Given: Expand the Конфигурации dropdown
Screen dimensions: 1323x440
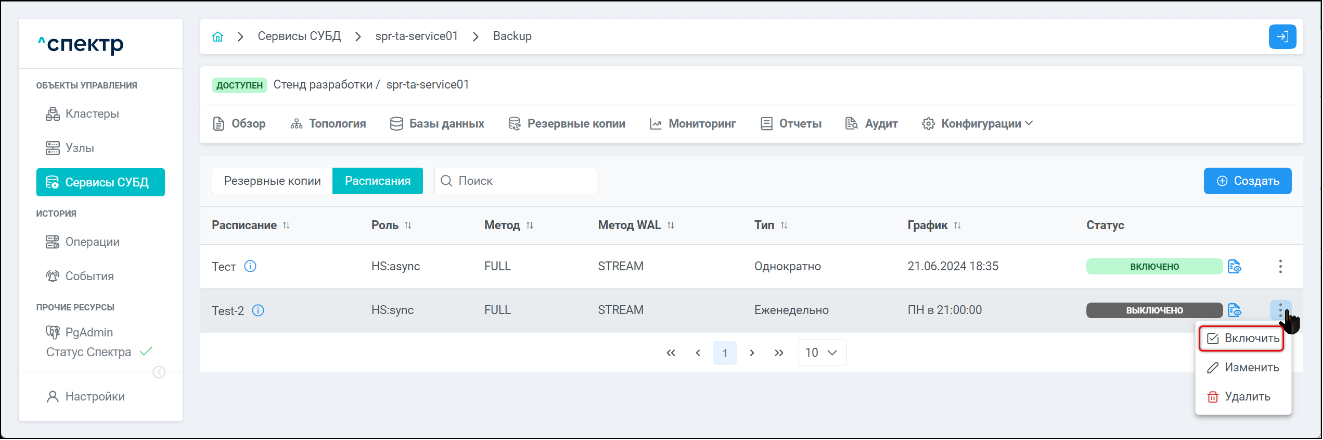Looking at the screenshot, I should [x=977, y=124].
